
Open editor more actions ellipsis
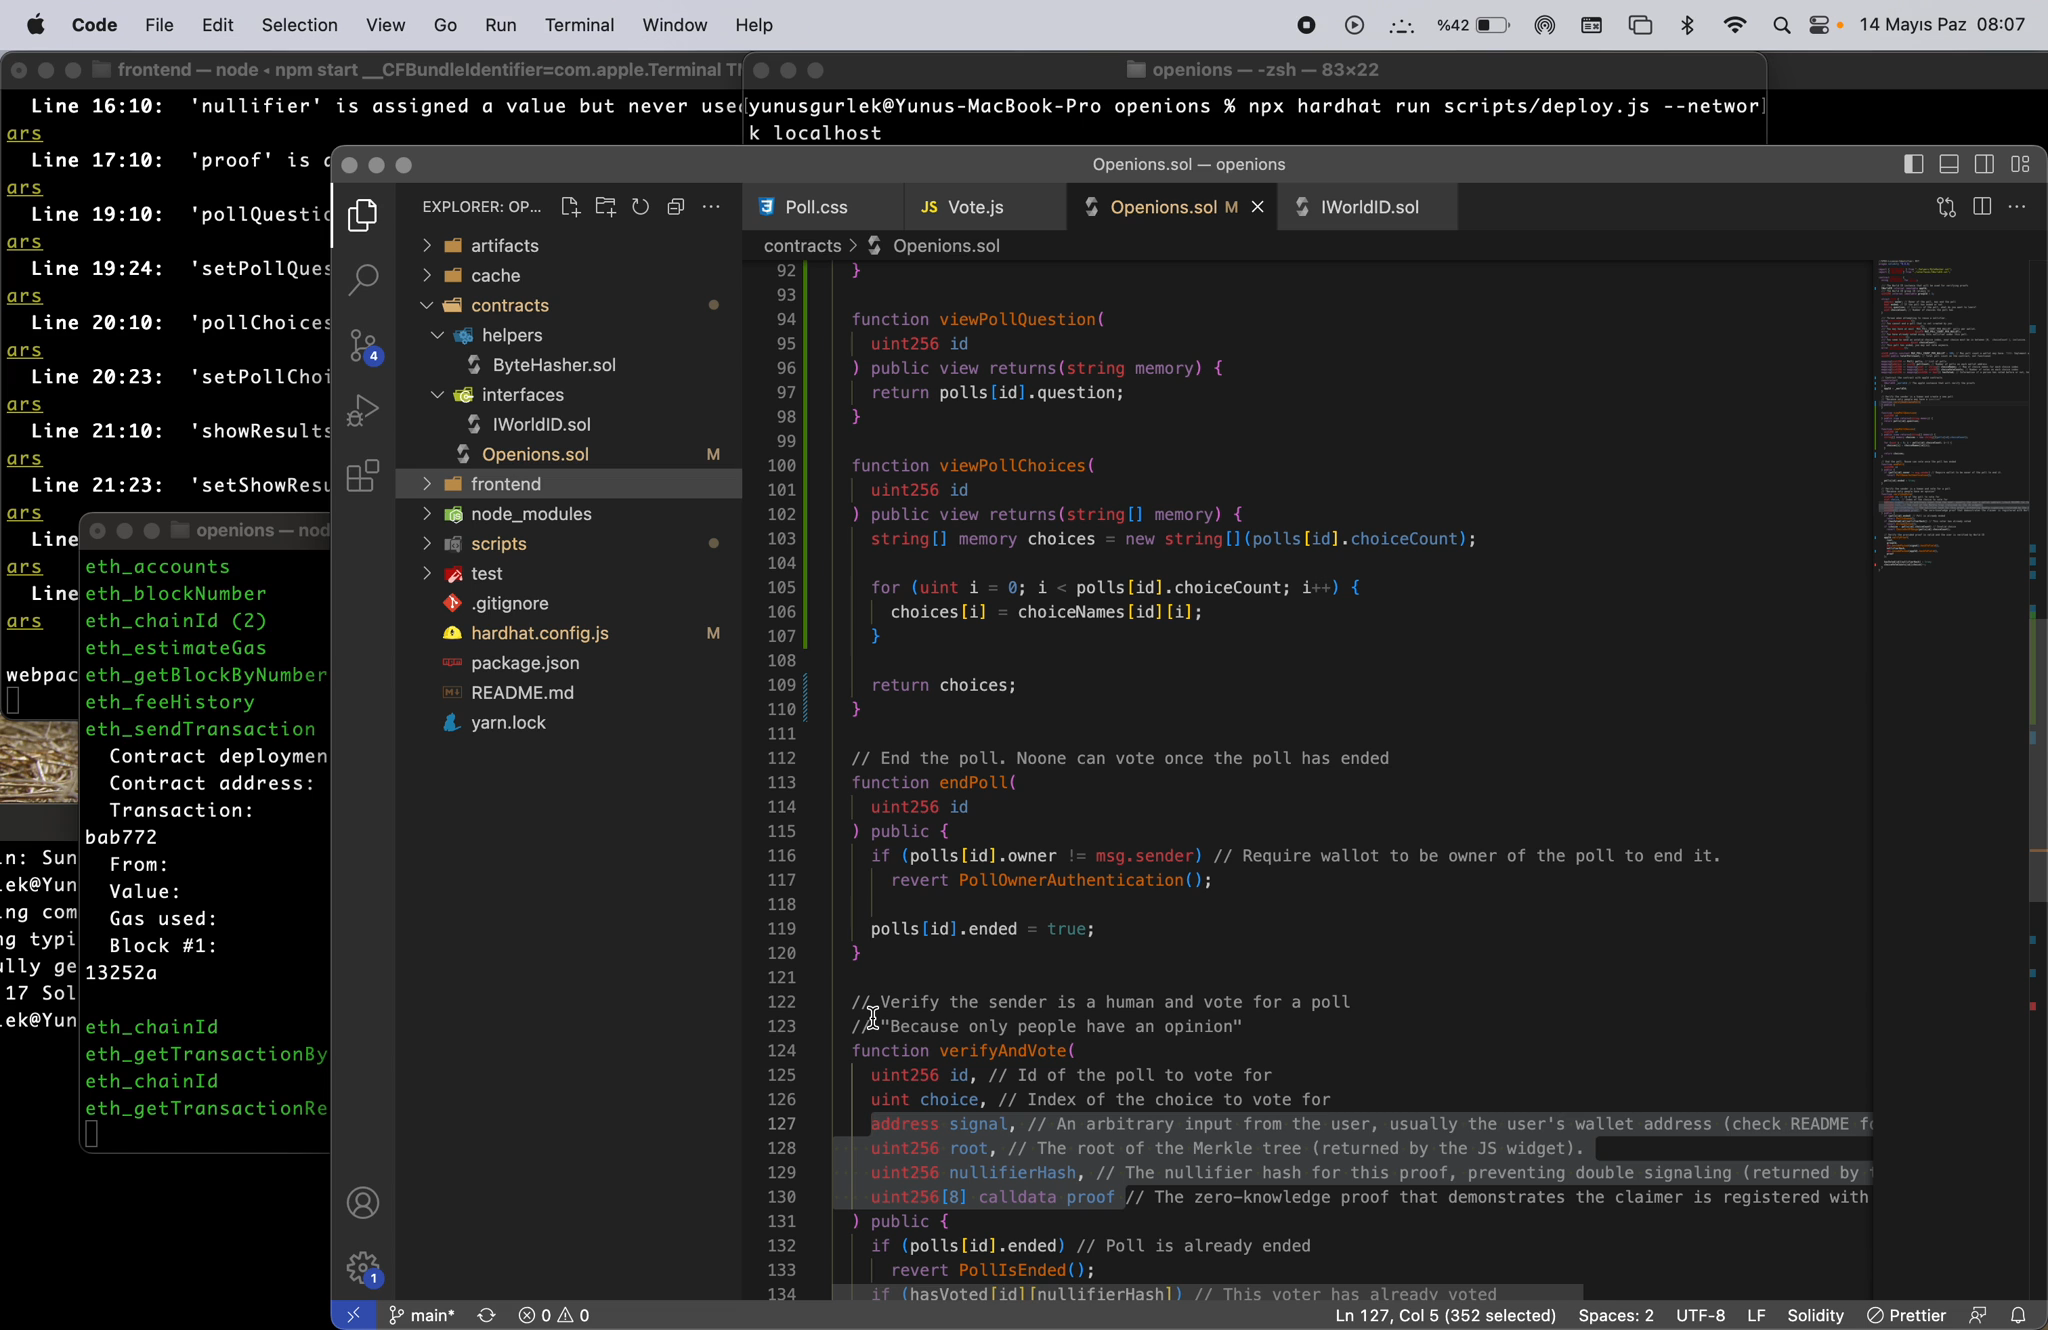(x=2017, y=207)
